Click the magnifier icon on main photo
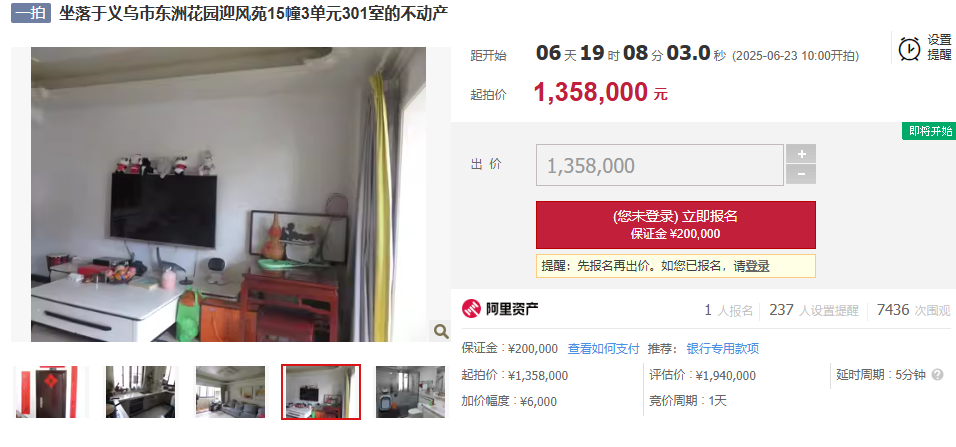 tap(441, 331)
